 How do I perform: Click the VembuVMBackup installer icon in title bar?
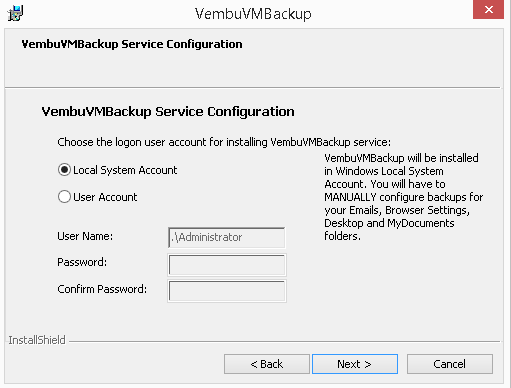(15, 13)
